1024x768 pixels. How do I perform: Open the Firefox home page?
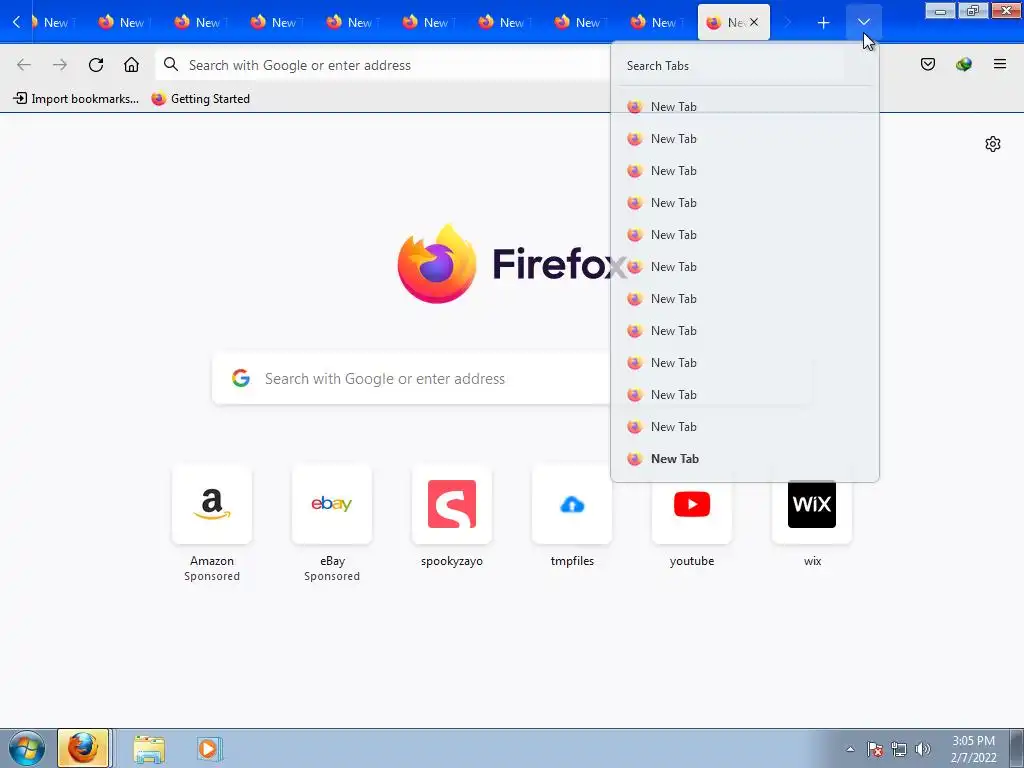[131, 65]
